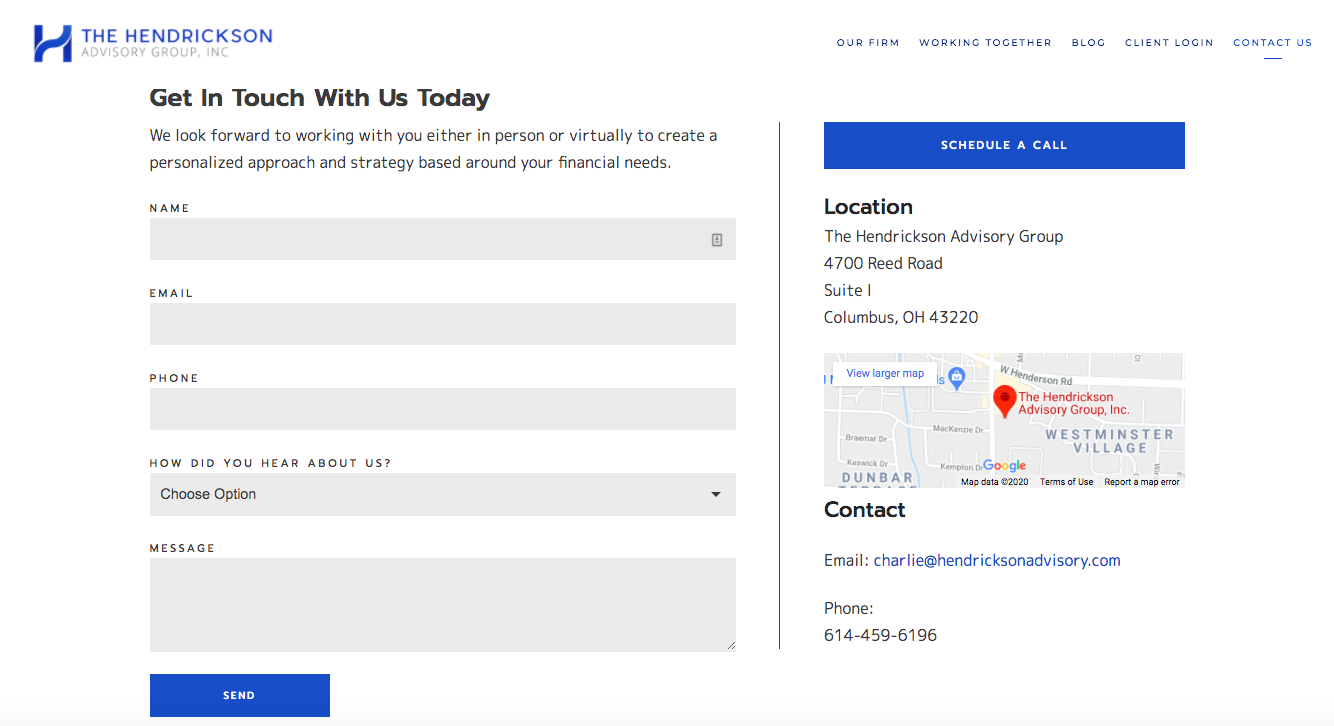Focus the Email input field
Image resolution: width=1334 pixels, height=726 pixels.
pos(443,324)
